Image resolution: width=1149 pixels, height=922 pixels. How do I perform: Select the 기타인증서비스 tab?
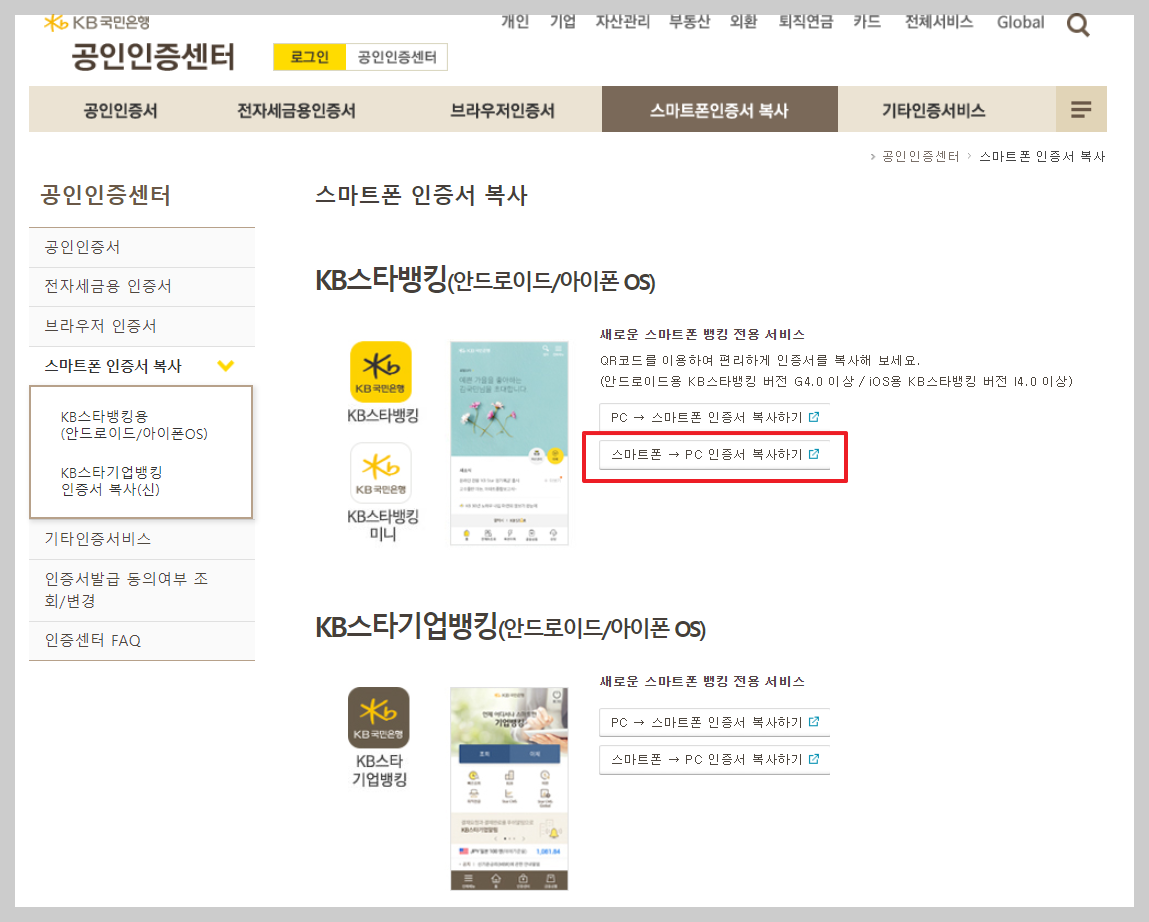[x=934, y=110]
